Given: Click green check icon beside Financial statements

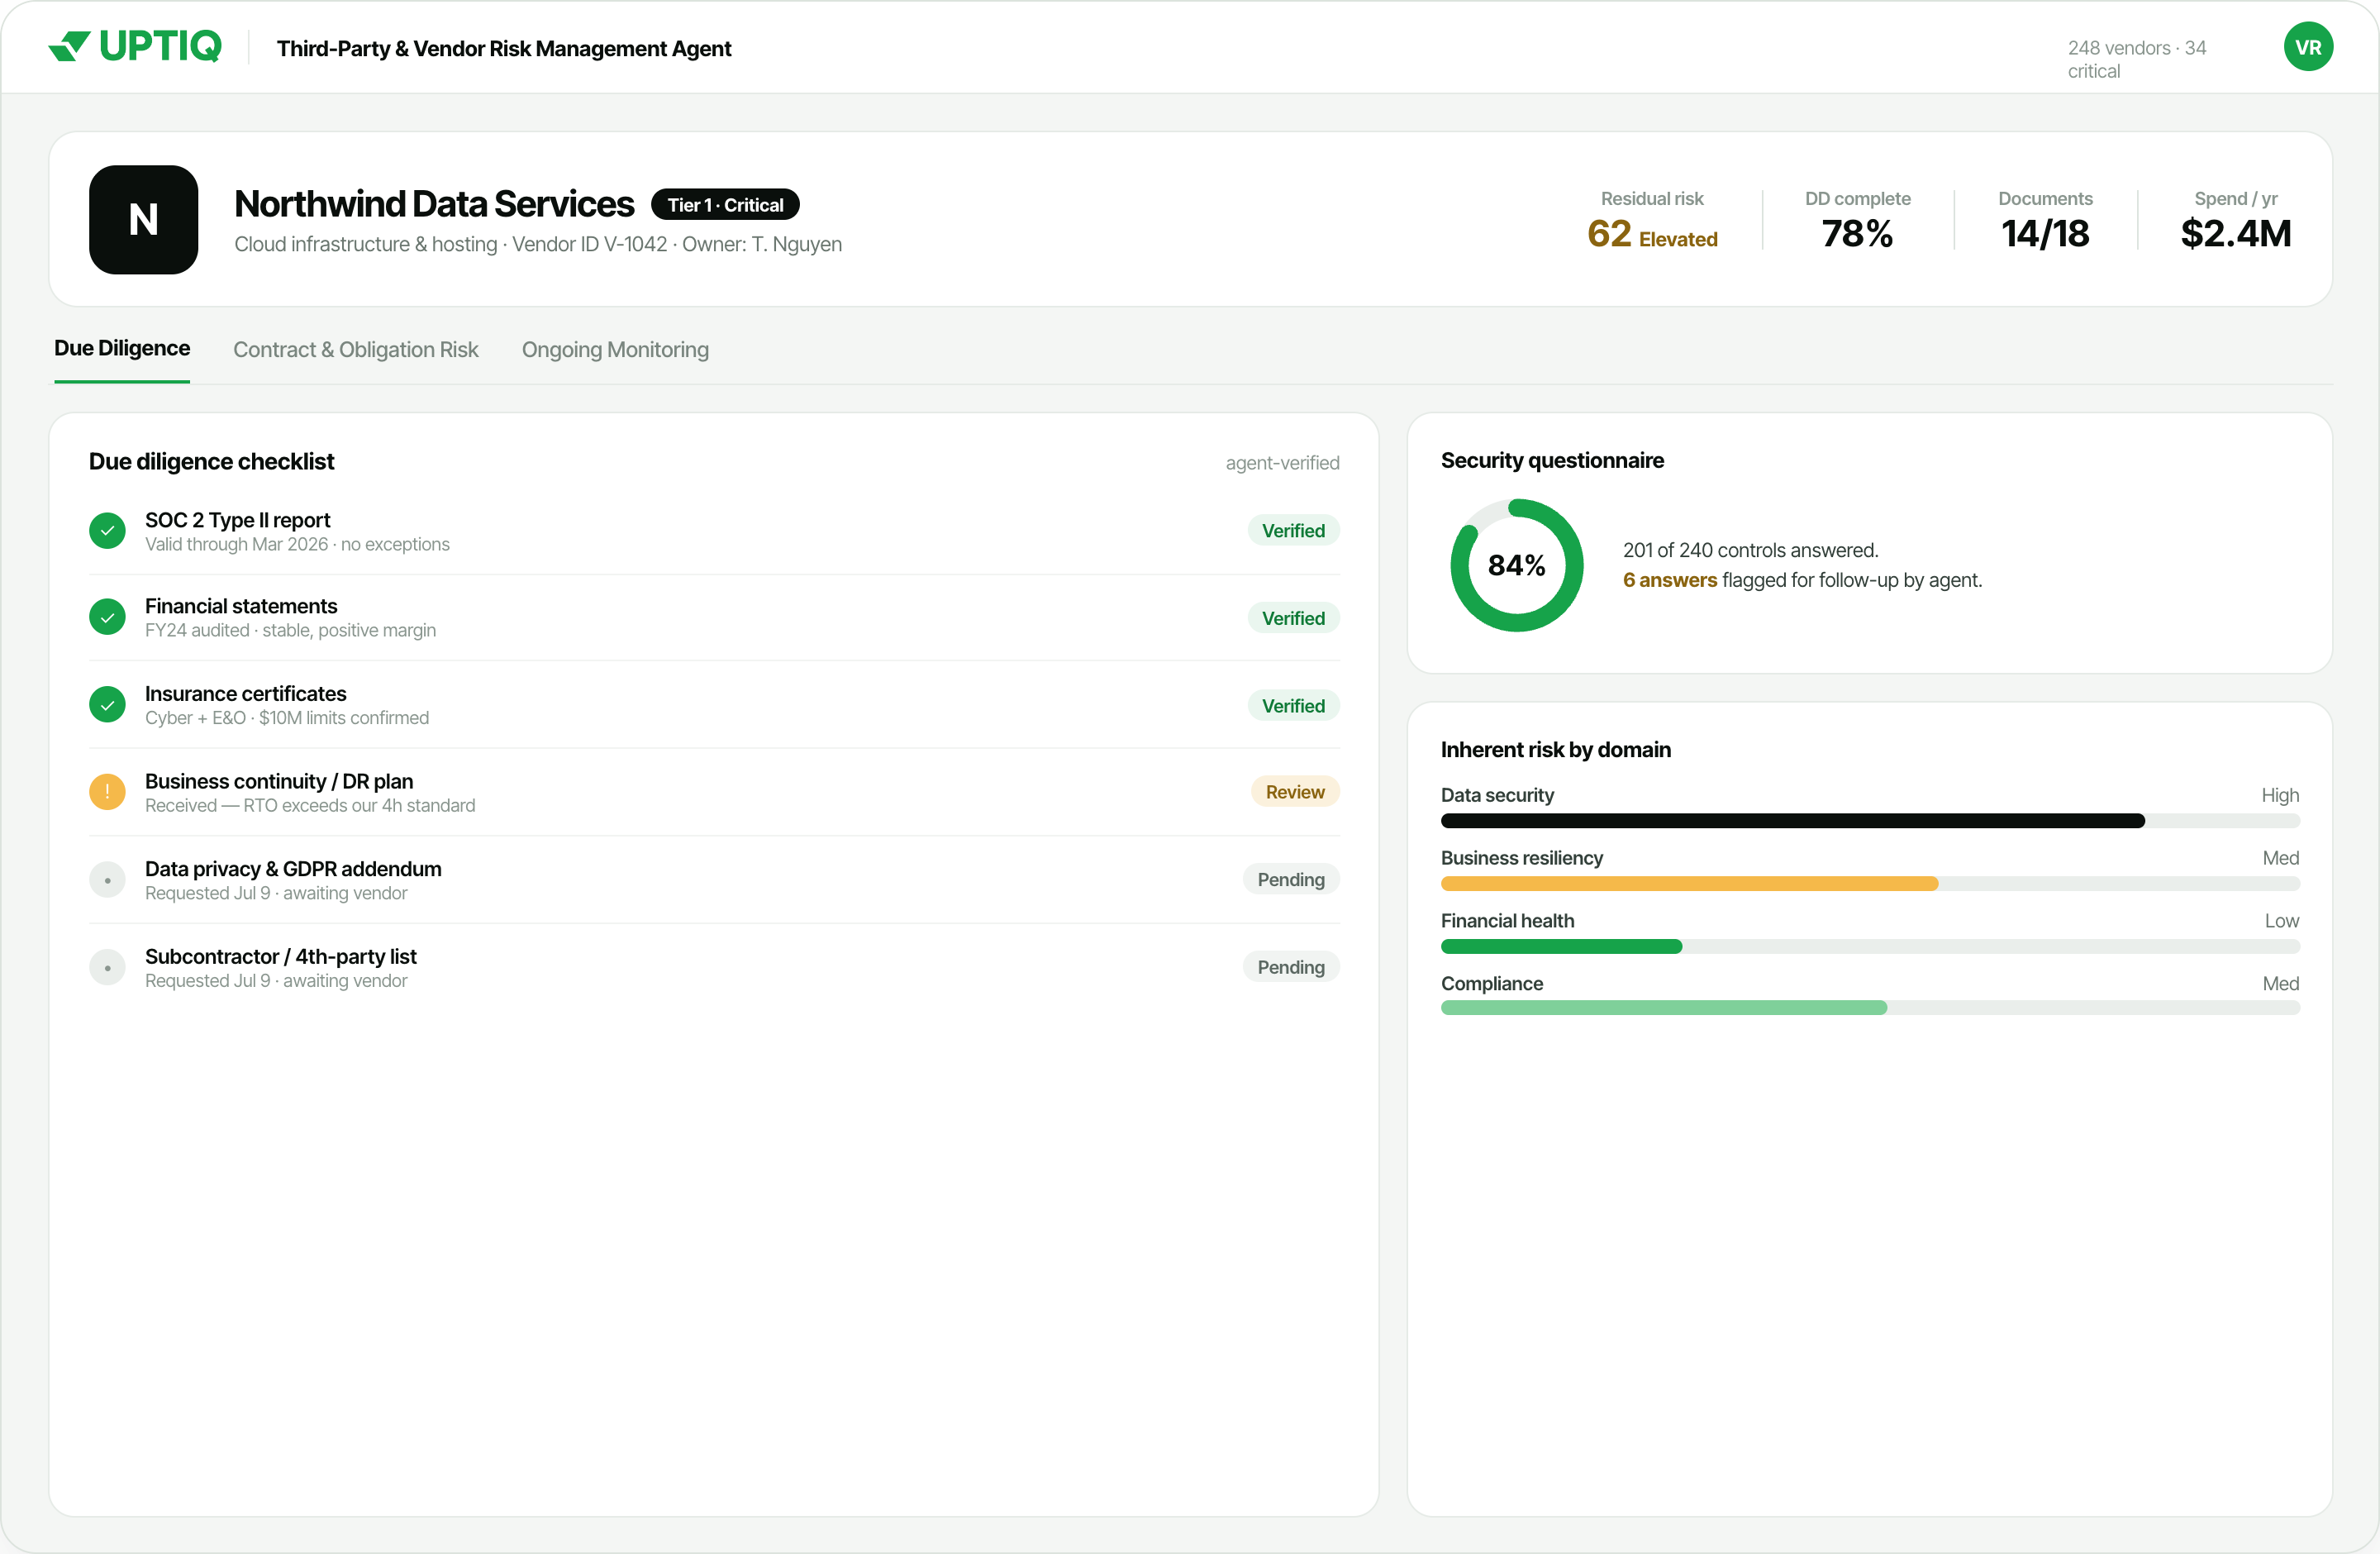Looking at the screenshot, I should coord(107,618).
